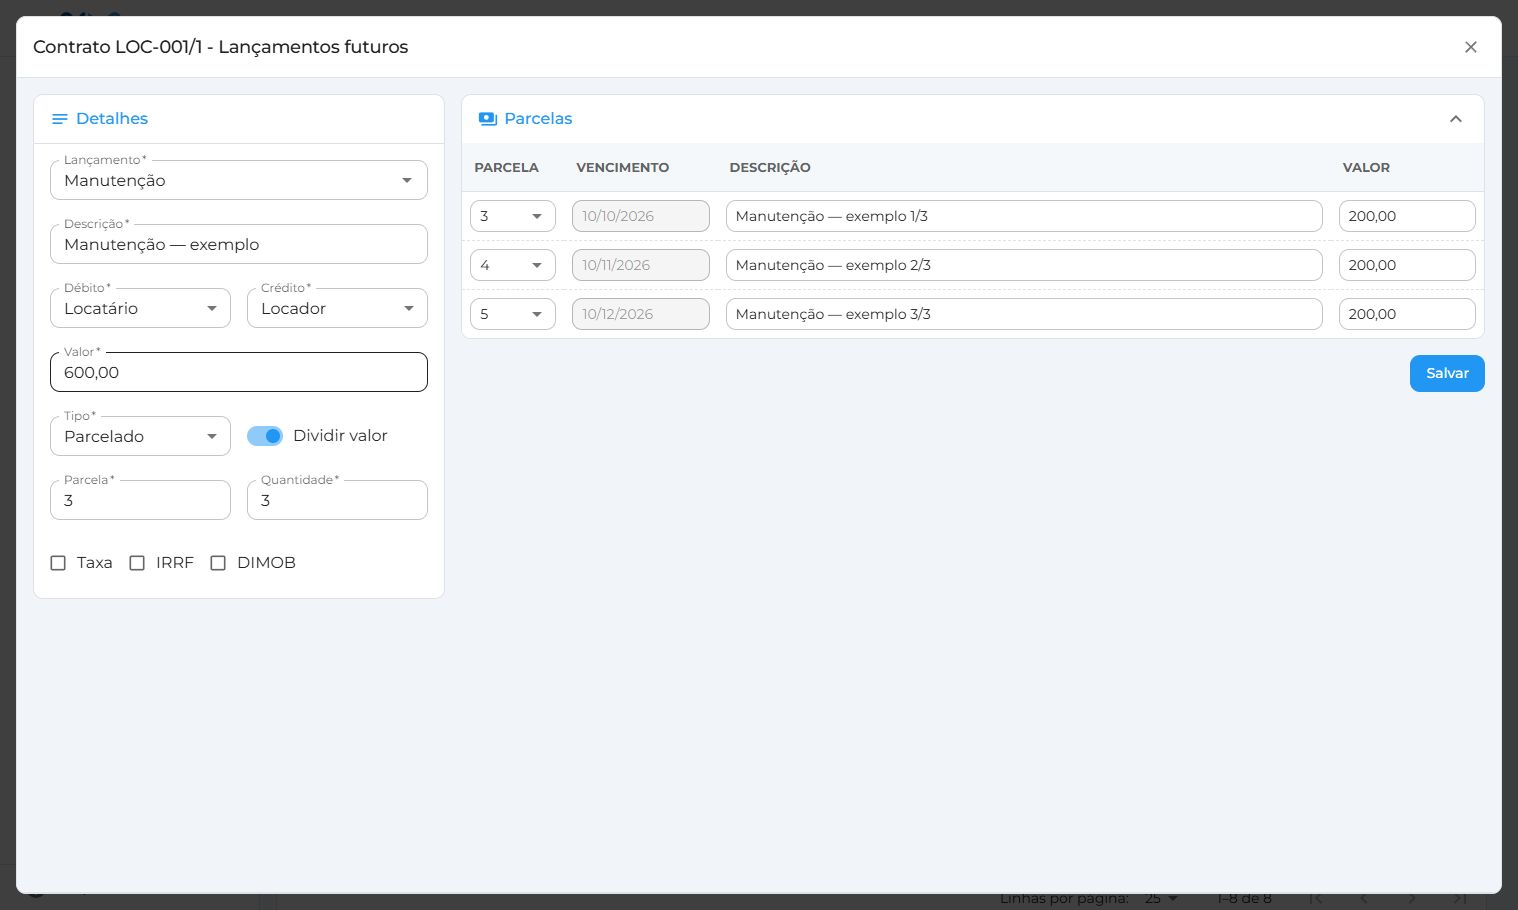Viewport: 1518px width, 910px height.
Task: Click the vencimento field 10/11/2026
Action: 641,265
